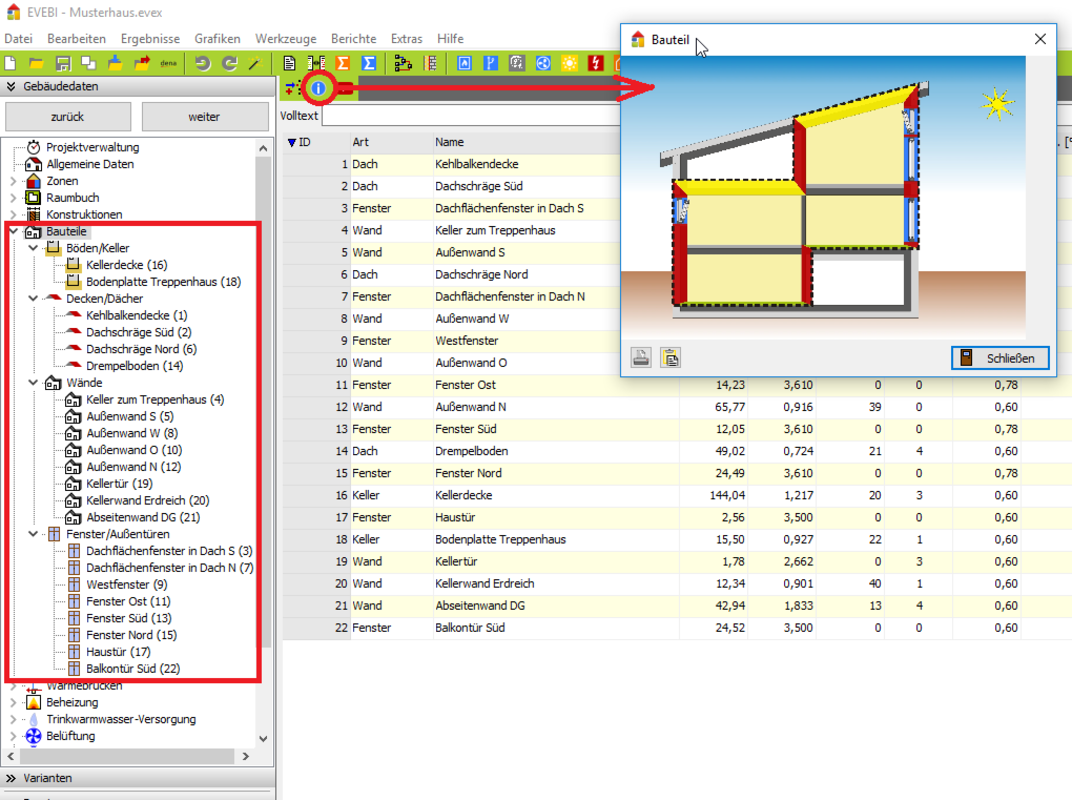Expand the Varianten panel
1072x800 pixels.
click(12, 778)
